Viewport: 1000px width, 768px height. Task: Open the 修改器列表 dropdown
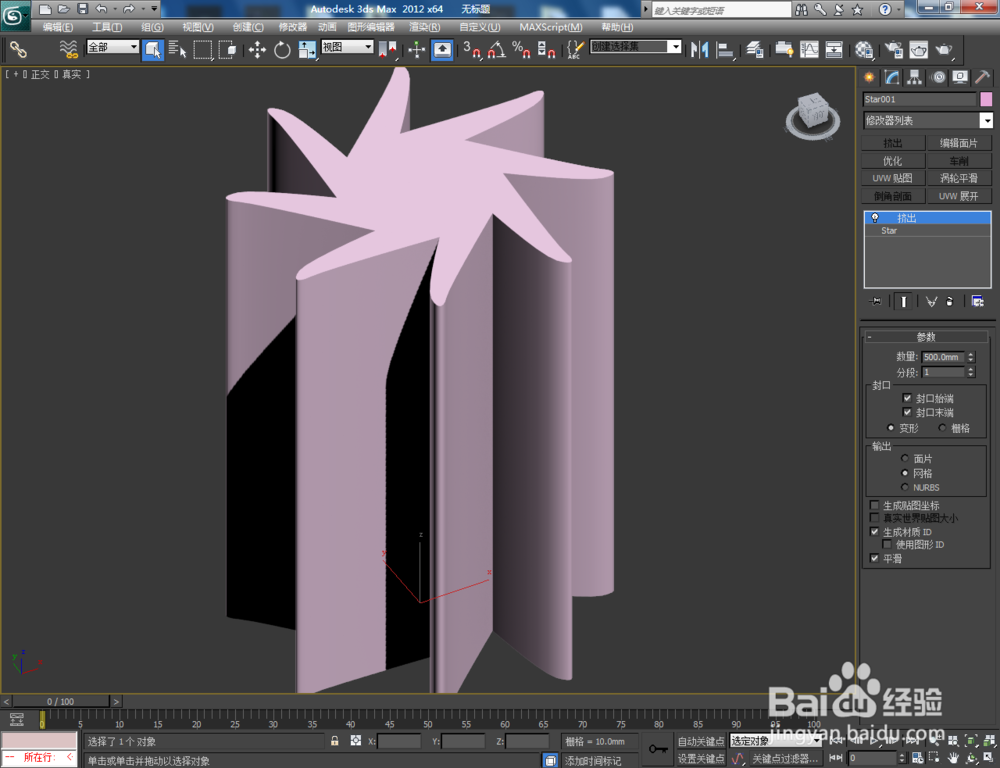(986, 120)
